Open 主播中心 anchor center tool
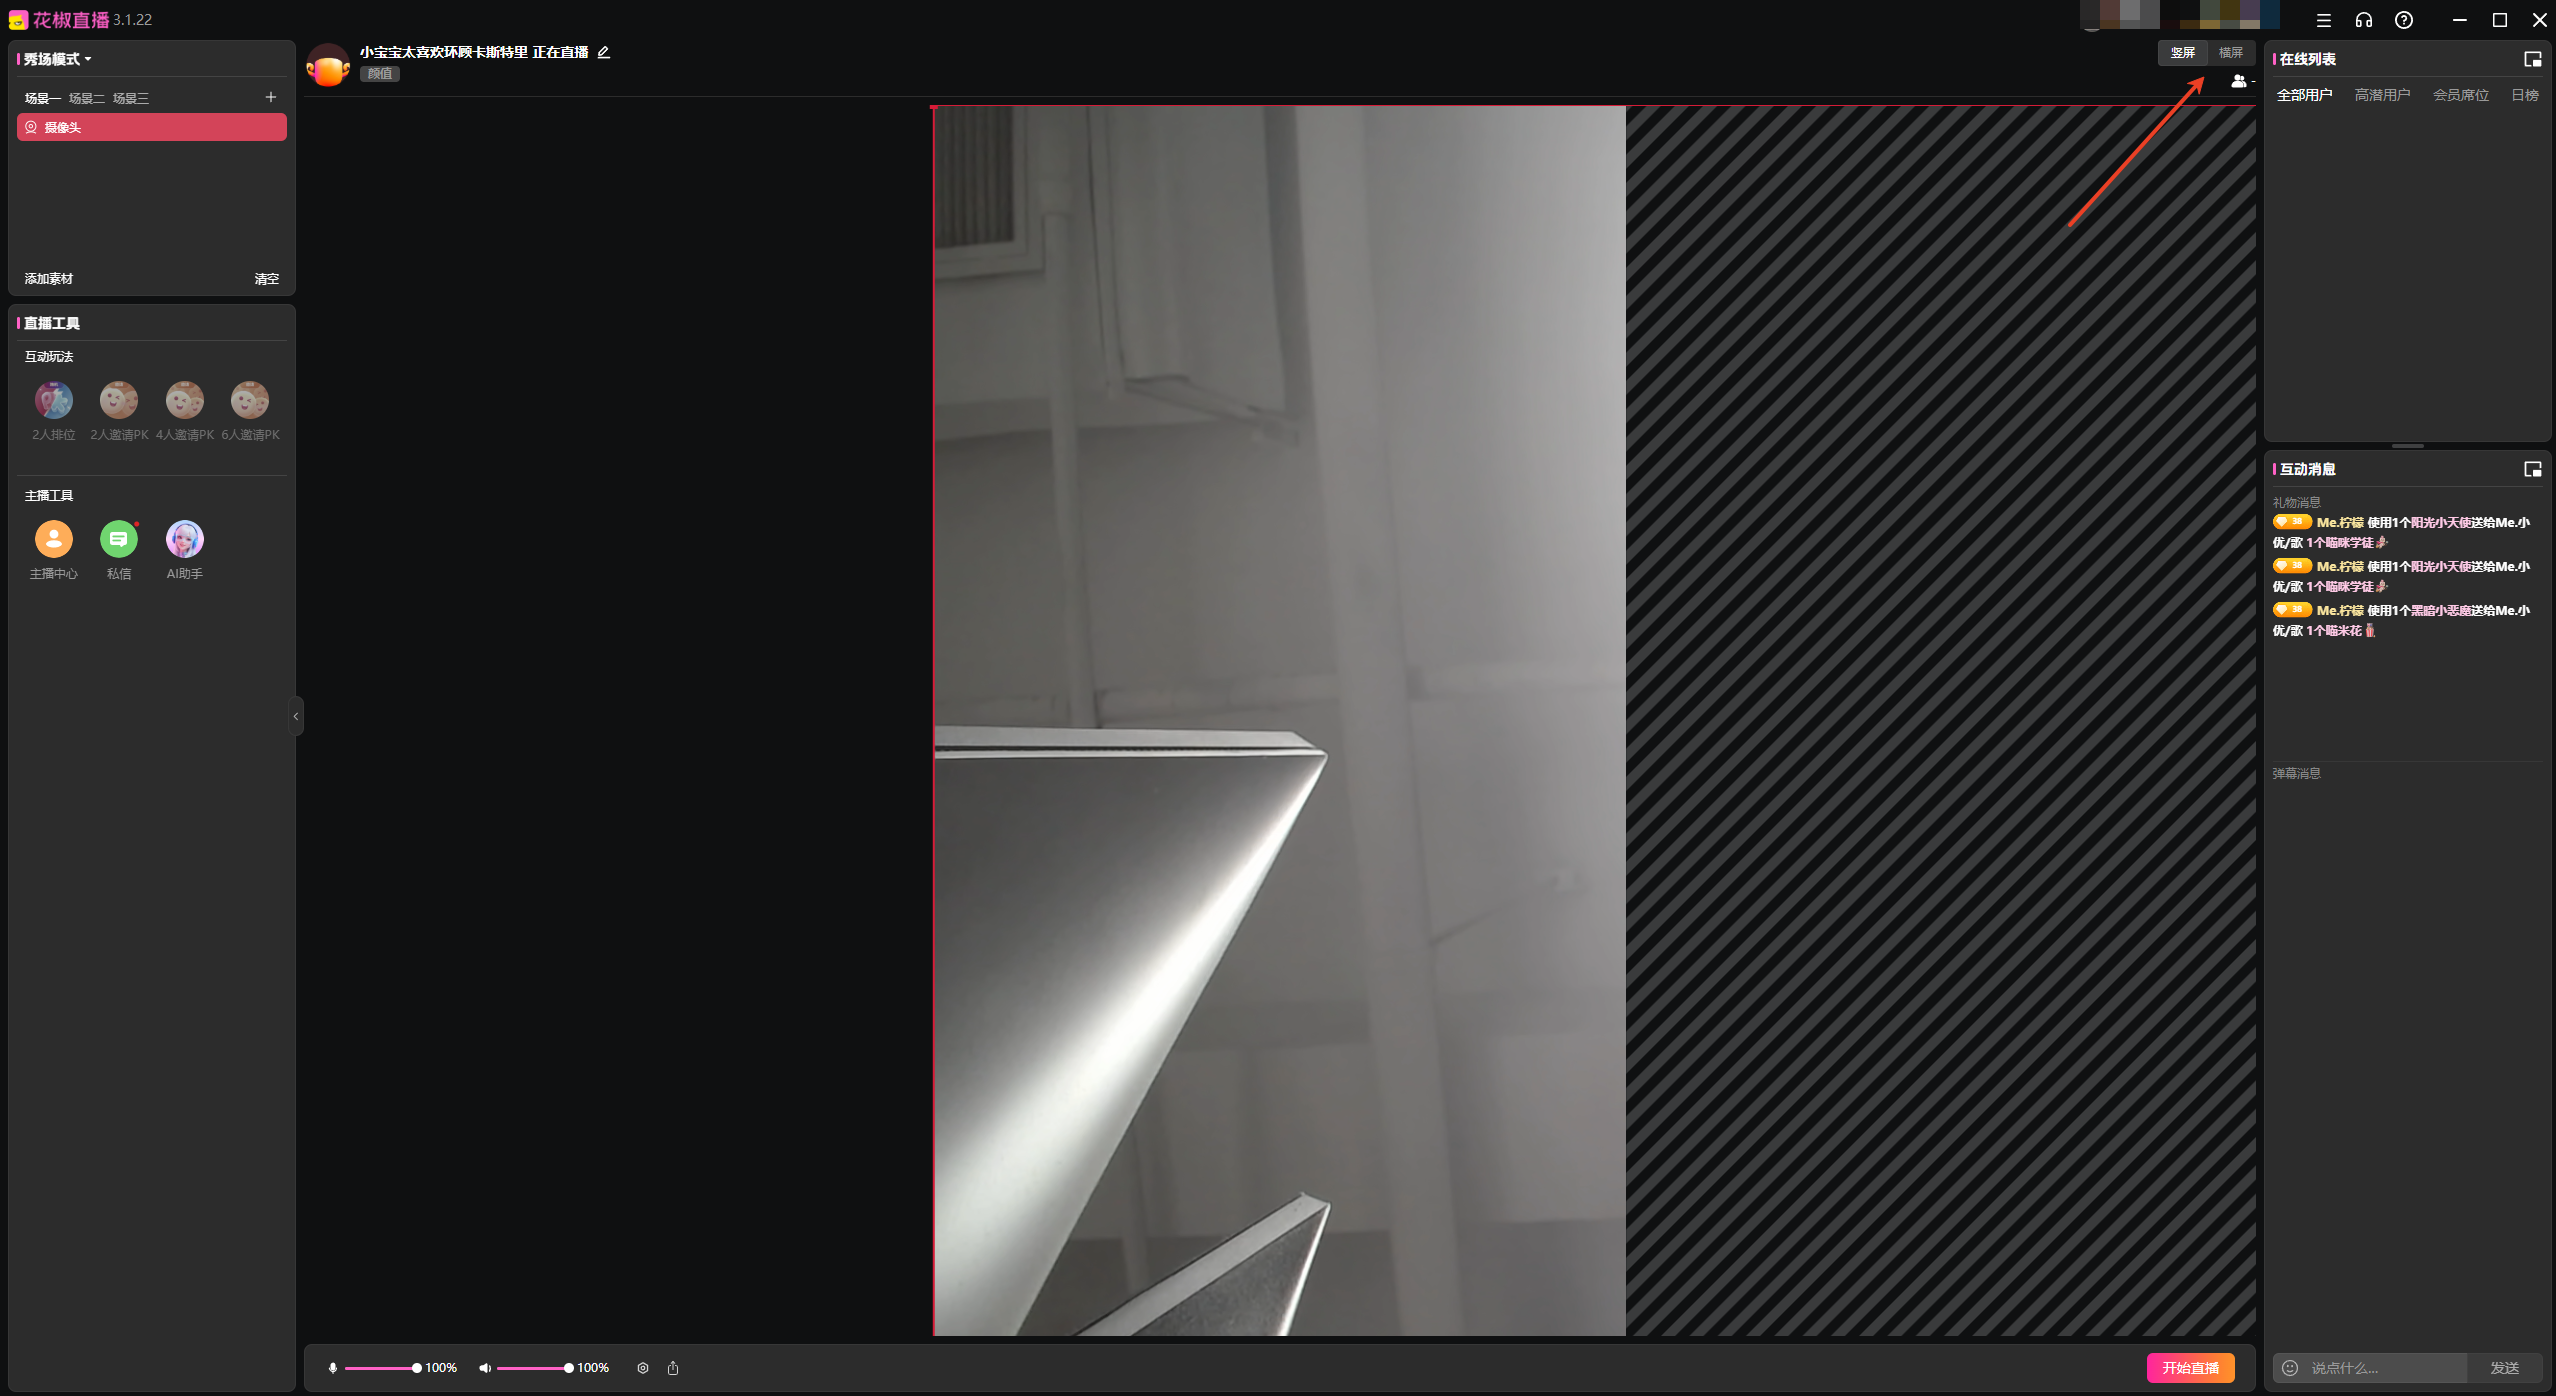Screen dimensions: 2556x1396 (54, 540)
